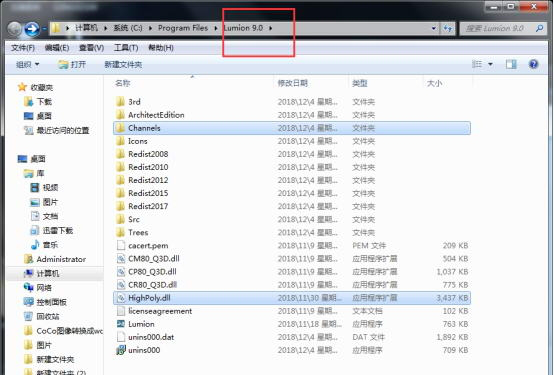The width and height of the screenshot is (554, 390).
Task: Open 迅雷下载 in navigation pane
Action: tap(58, 231)
